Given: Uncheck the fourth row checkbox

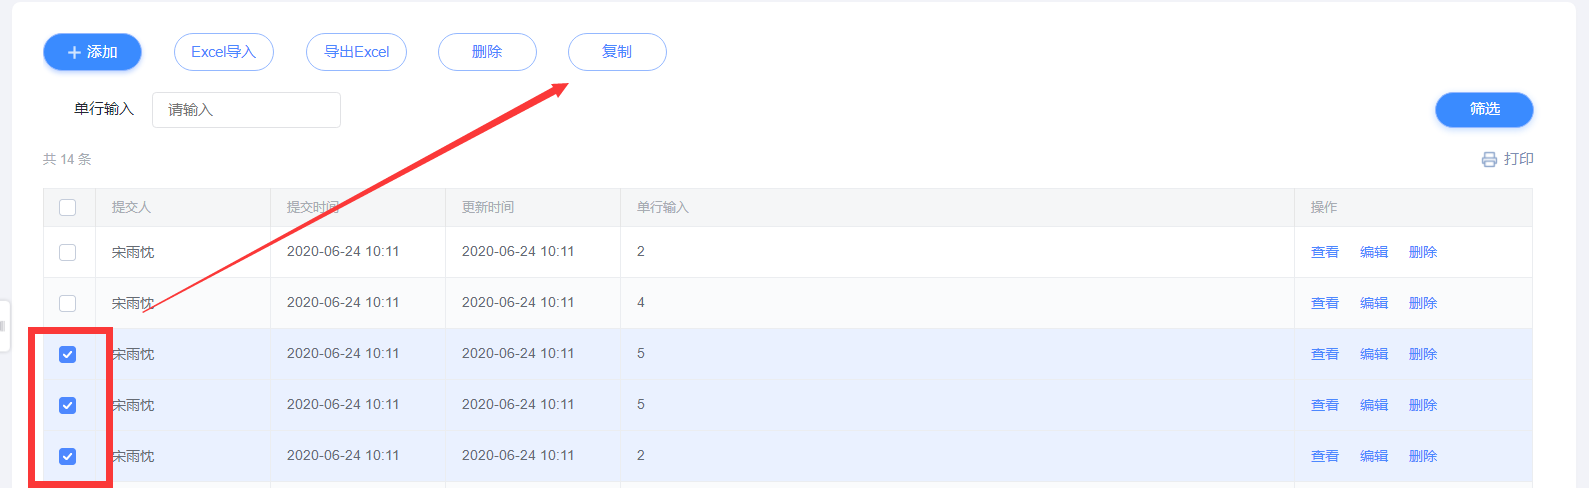Looking at the screenshot, I should [x=68, y=405].
